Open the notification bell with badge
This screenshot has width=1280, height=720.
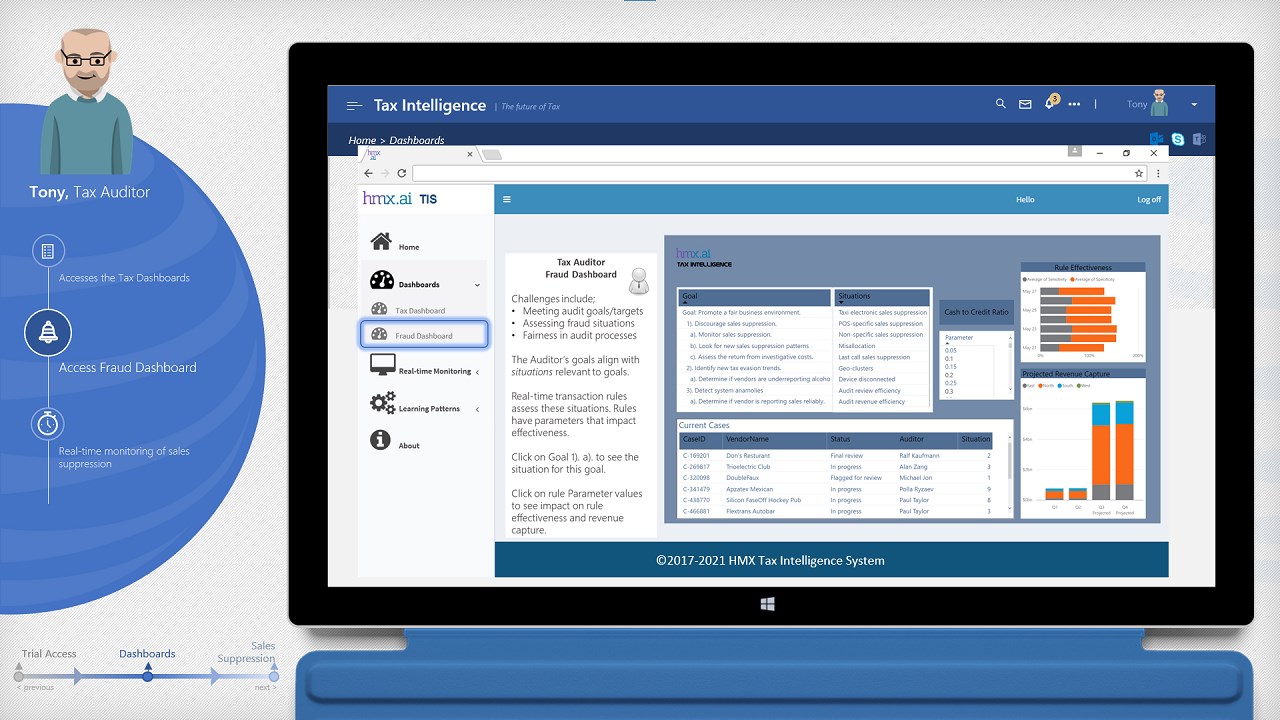pyautogui.click(x=1051, y=102)
